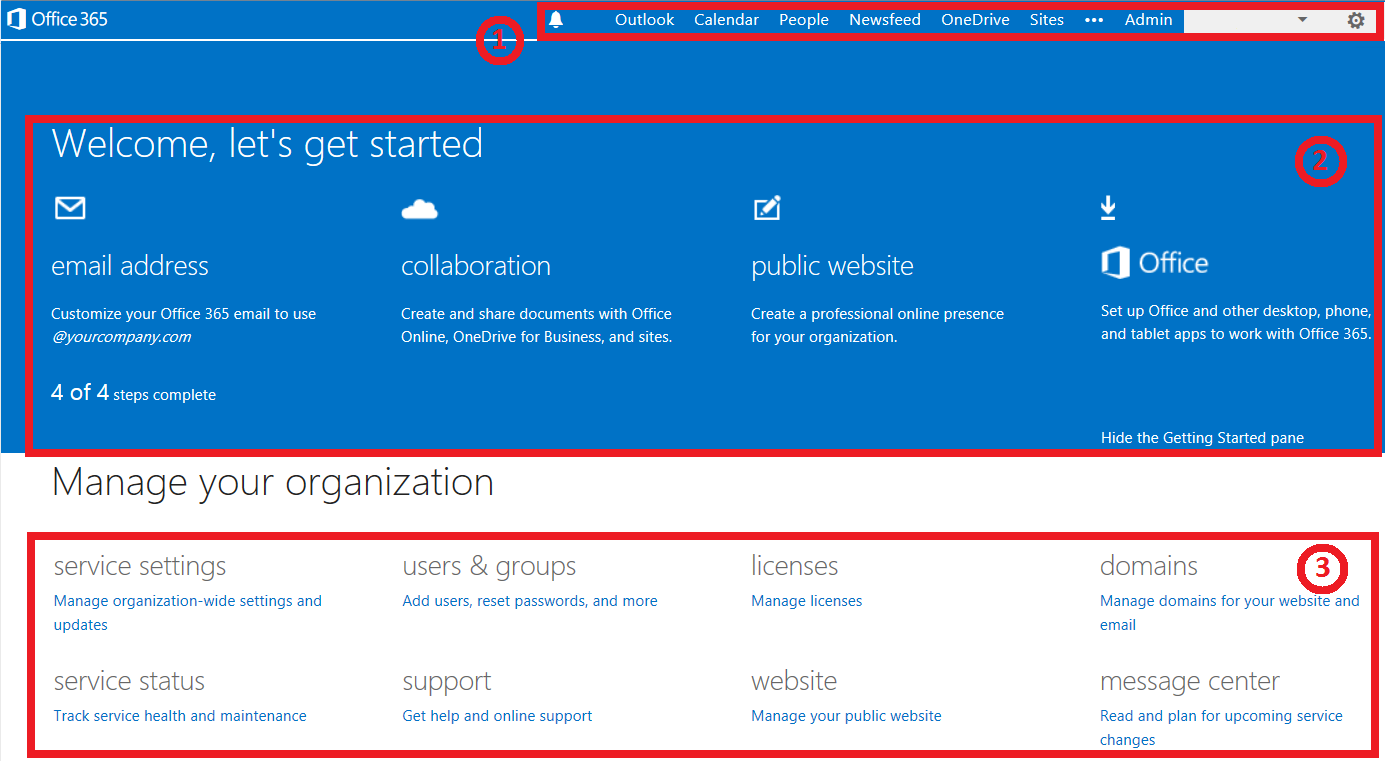Open the settings gear icon
Viewport: 1385px width, 761px height.
(1356, 20)
